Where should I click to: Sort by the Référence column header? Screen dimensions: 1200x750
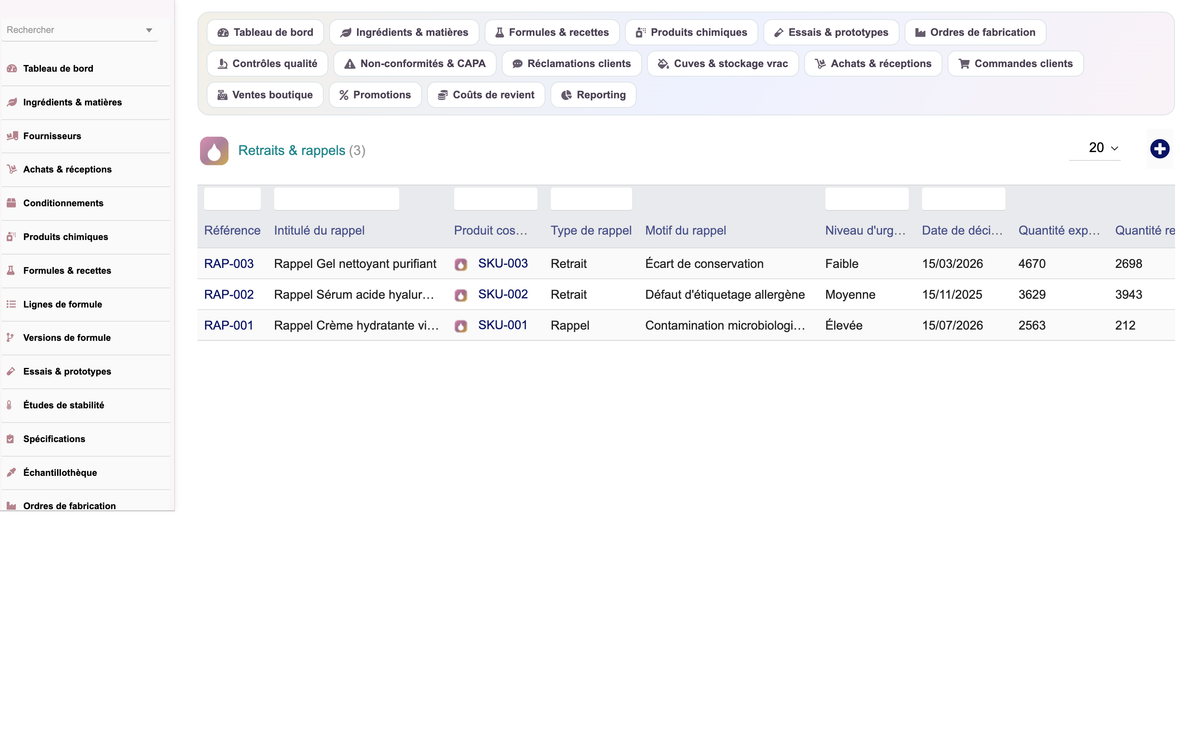232,231
